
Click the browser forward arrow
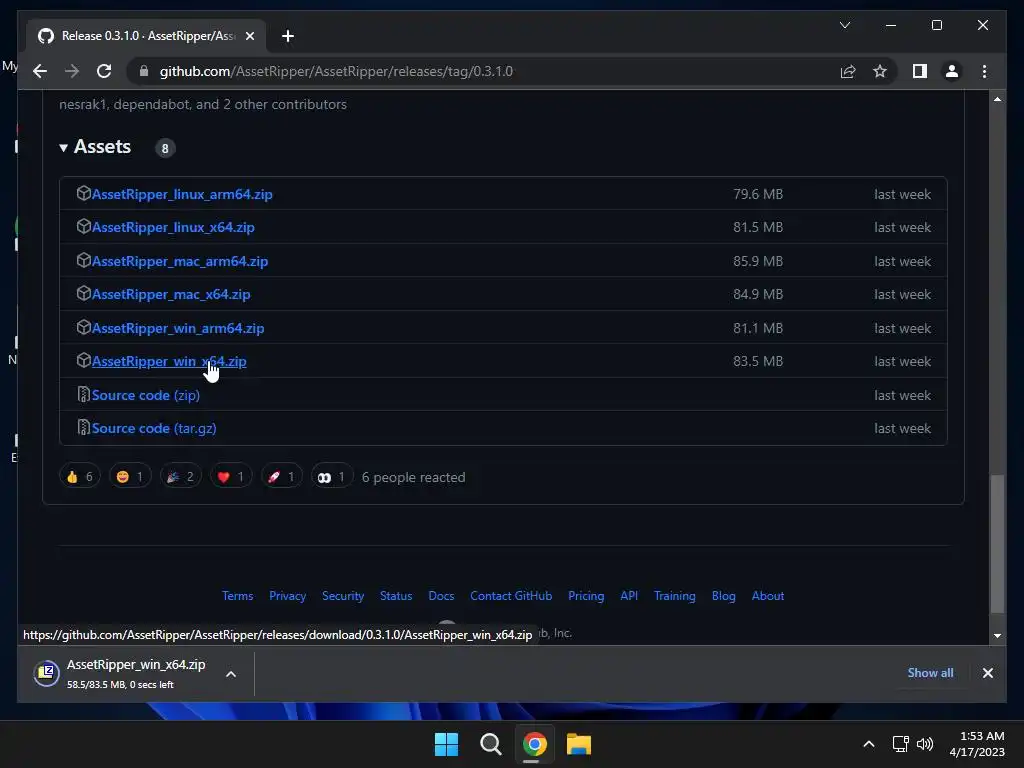pos(72,71)
